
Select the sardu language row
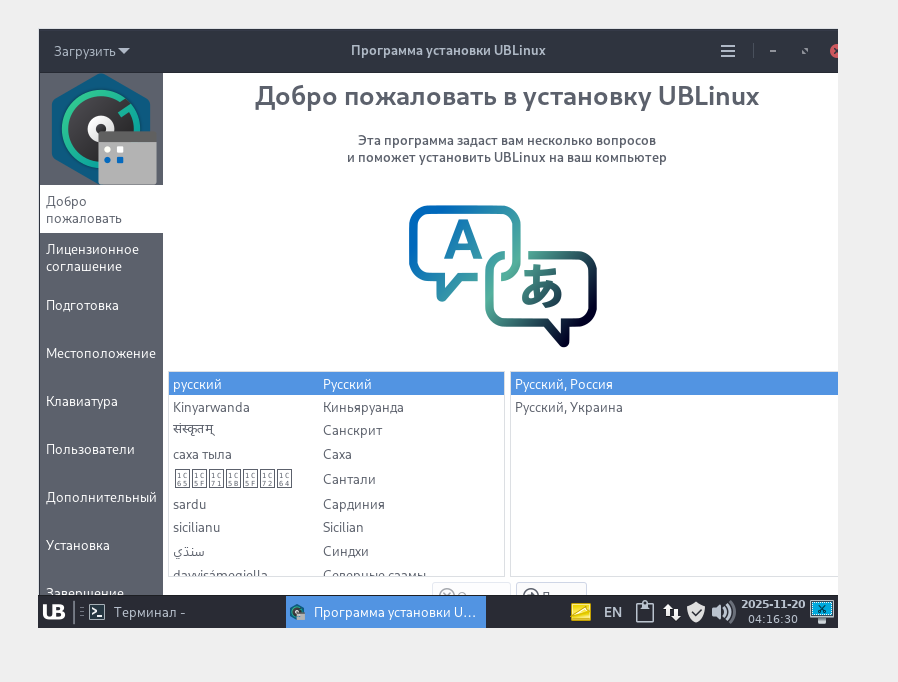[336, 504]
